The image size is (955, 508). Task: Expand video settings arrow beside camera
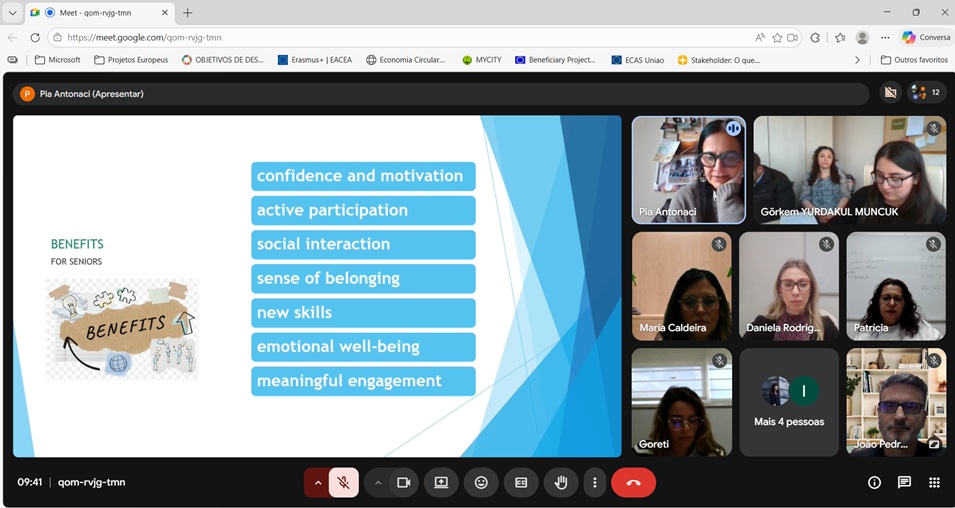(x=378, y=482)
